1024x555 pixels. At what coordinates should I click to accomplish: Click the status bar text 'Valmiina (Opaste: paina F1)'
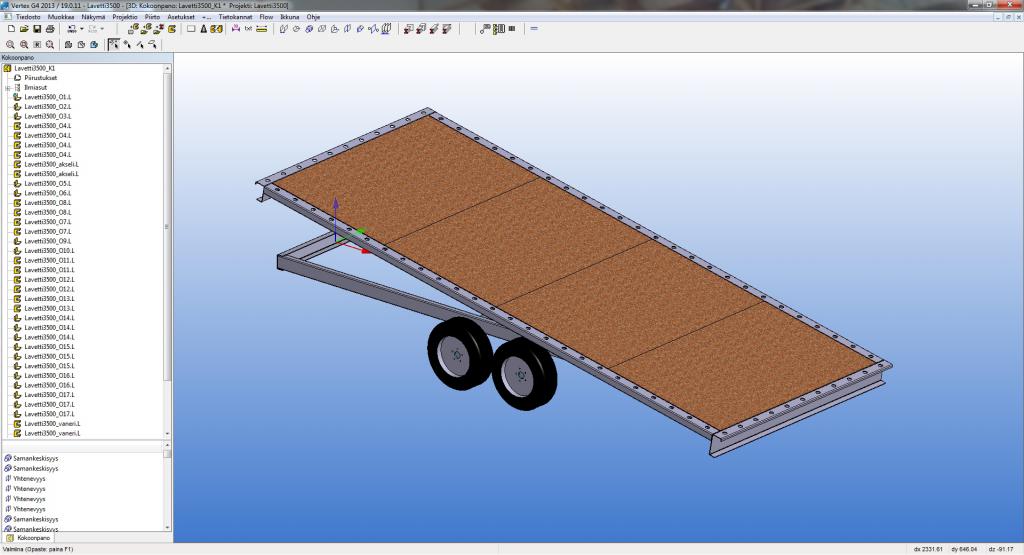pos(38,549)
